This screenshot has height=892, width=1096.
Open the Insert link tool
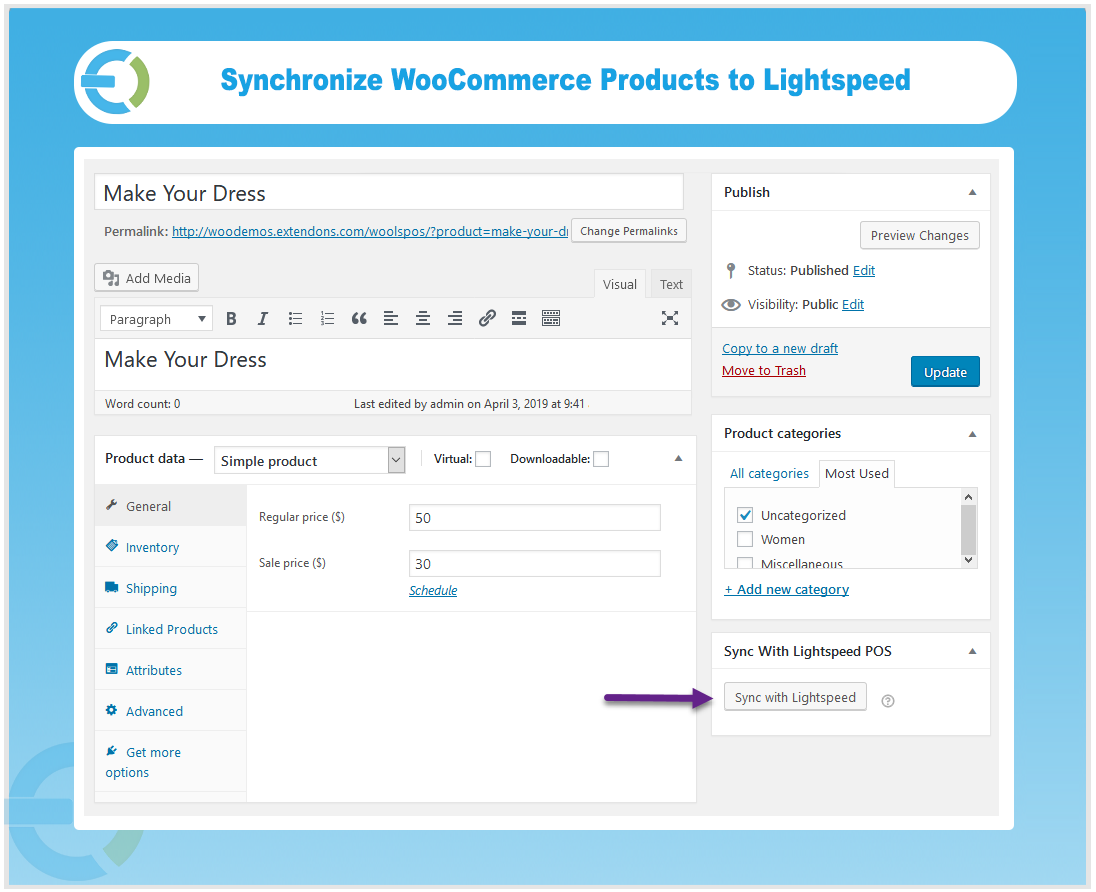tap(487, 318)
